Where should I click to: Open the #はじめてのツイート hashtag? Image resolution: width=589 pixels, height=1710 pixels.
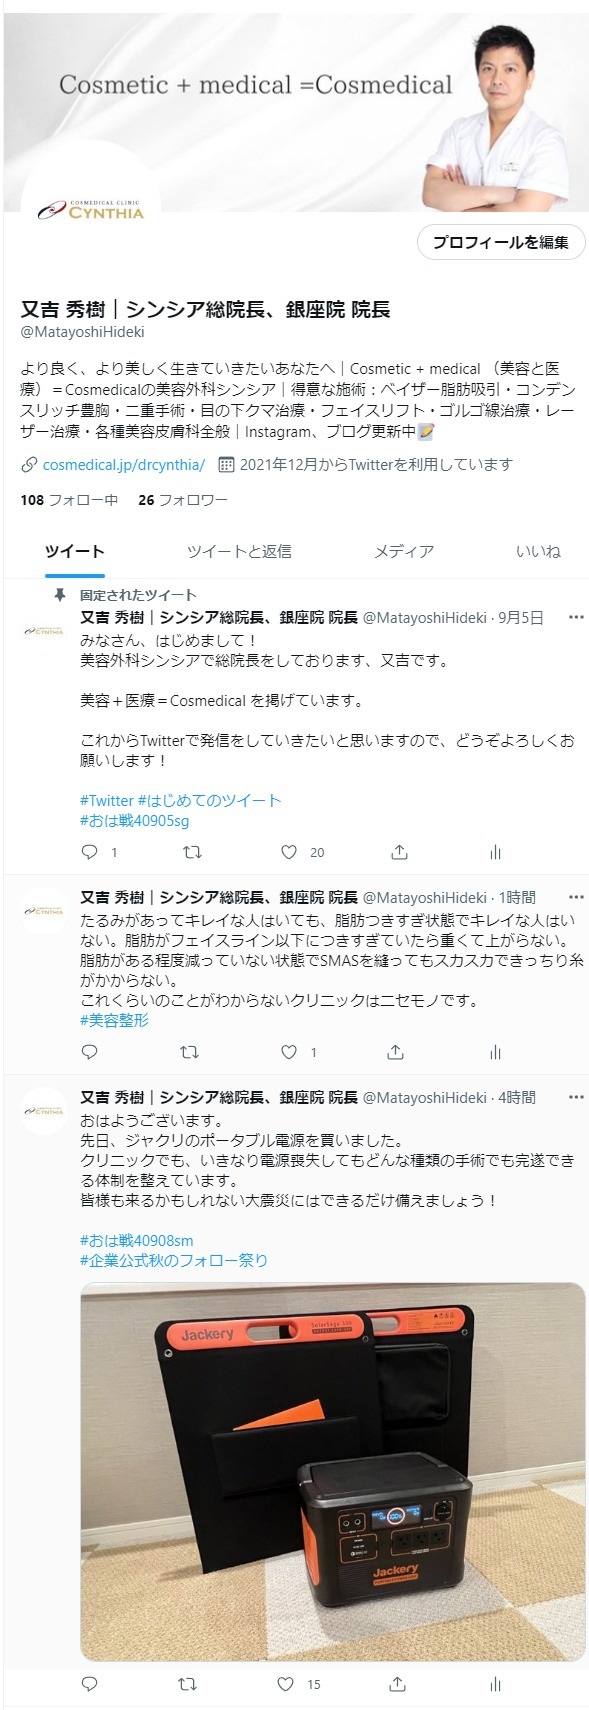(x=209, y=800)
